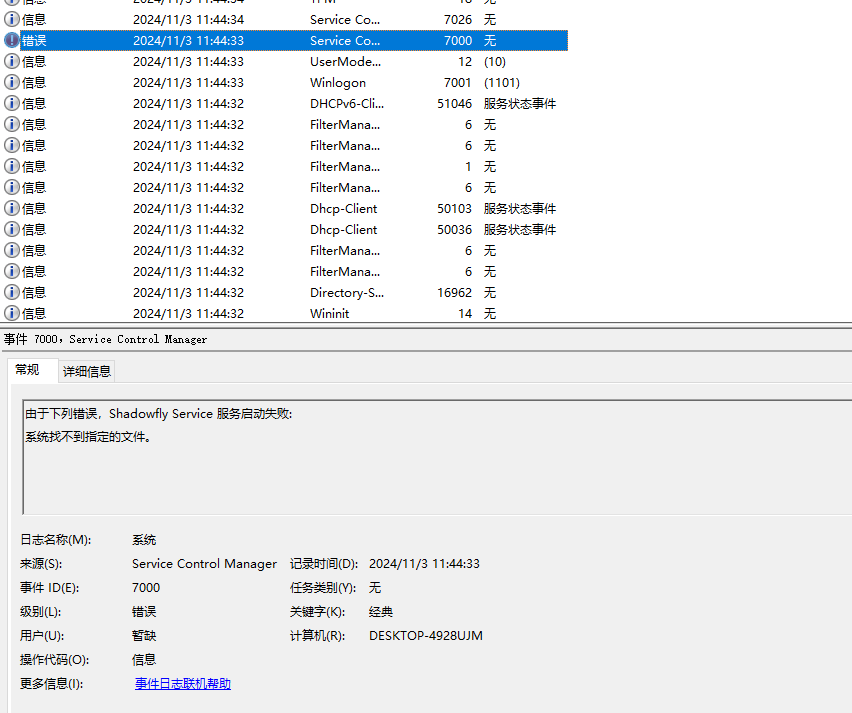Click the 系统 log name value
852x713 pixels.
pos(144,540)
